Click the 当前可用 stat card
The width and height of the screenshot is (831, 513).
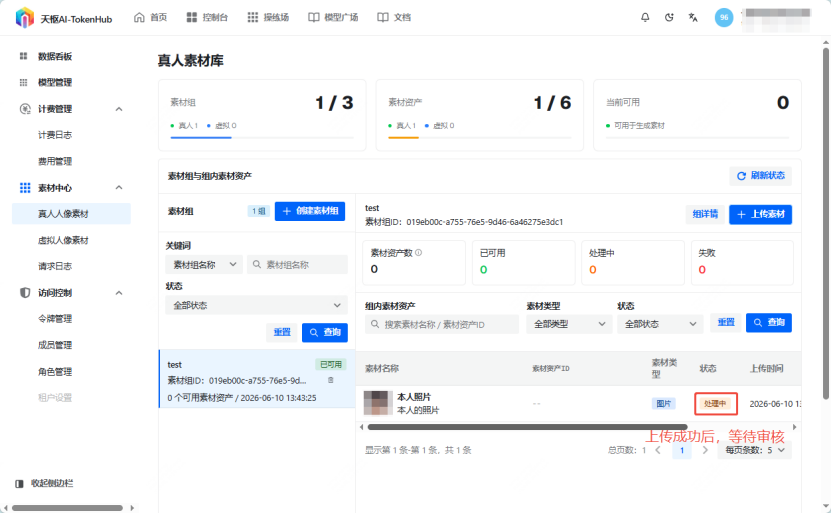tap(697, 115)
